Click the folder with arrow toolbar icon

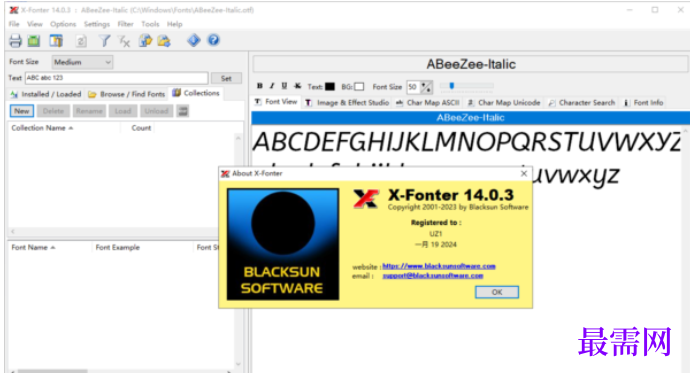[164, 41]
